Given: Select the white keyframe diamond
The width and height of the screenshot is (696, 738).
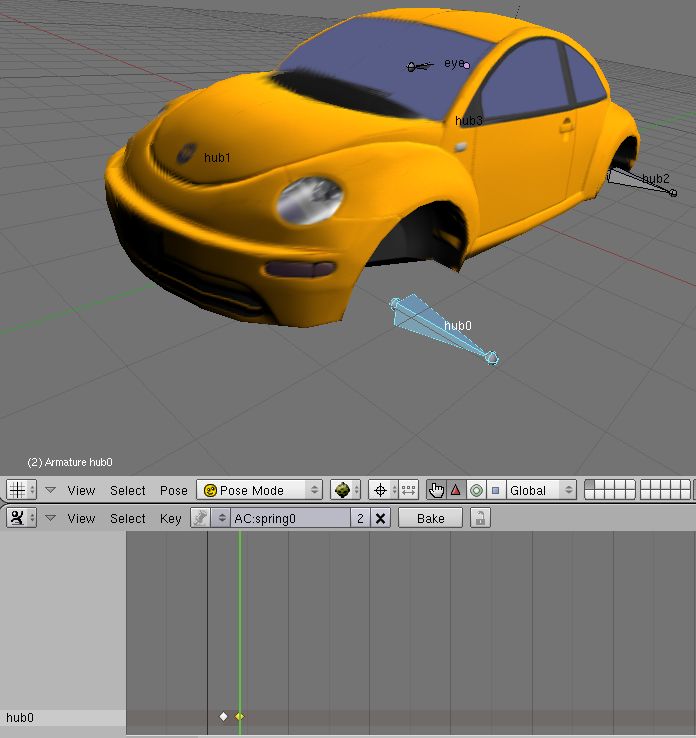Looking at the screenshot, I should 224,716.
